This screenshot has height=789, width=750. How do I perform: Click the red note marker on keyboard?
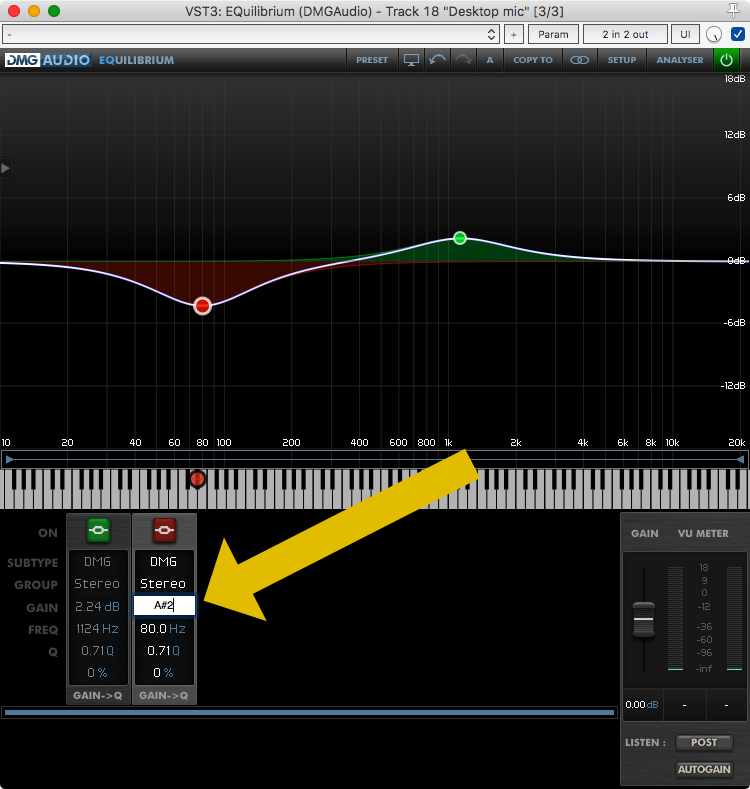click(198, 480)
